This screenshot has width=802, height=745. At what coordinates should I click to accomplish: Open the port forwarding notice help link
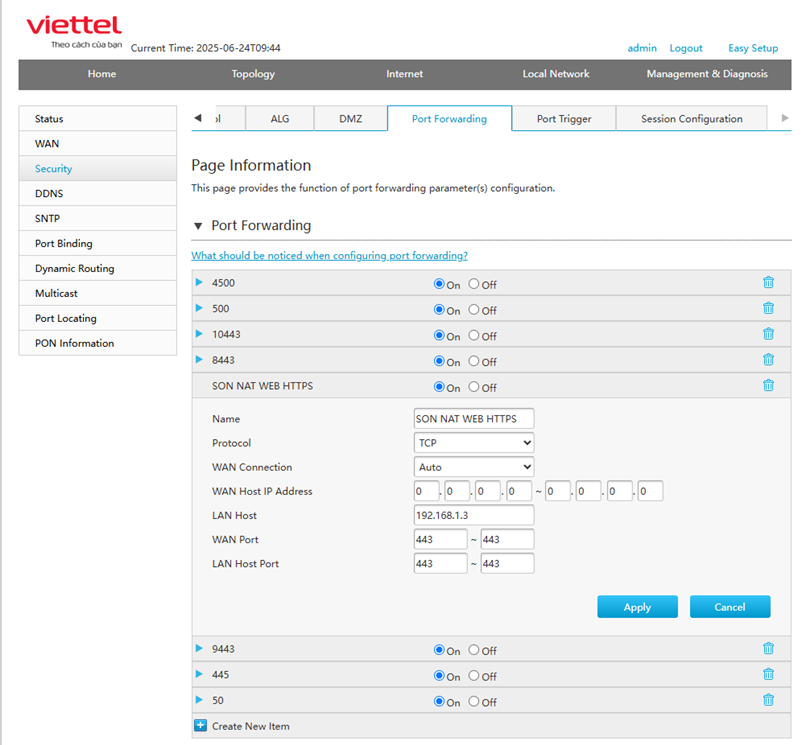[x=329, y=256]
